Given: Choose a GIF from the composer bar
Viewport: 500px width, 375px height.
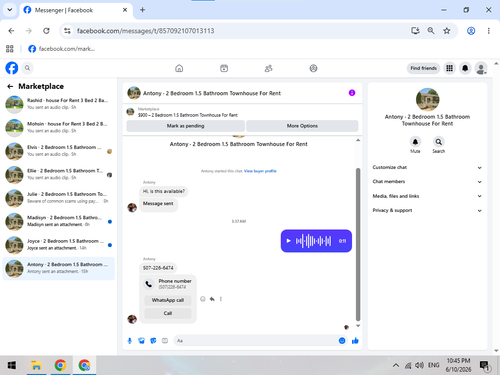Looking at the screenshot, I should [165, 341].
